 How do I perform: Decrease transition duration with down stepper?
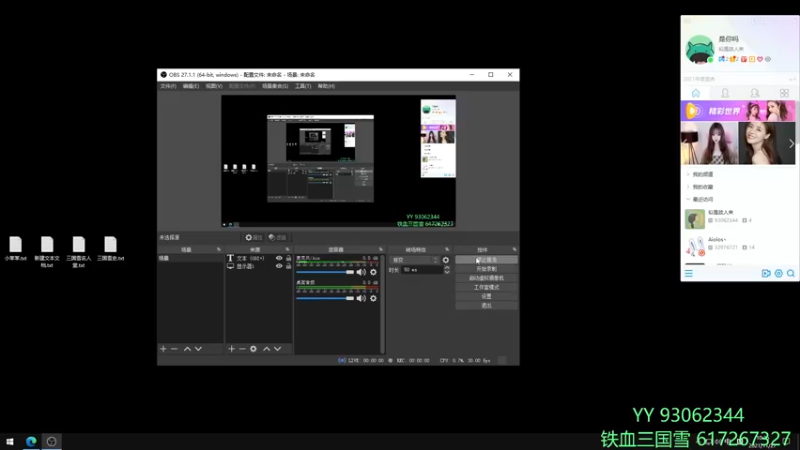(447, 272)
